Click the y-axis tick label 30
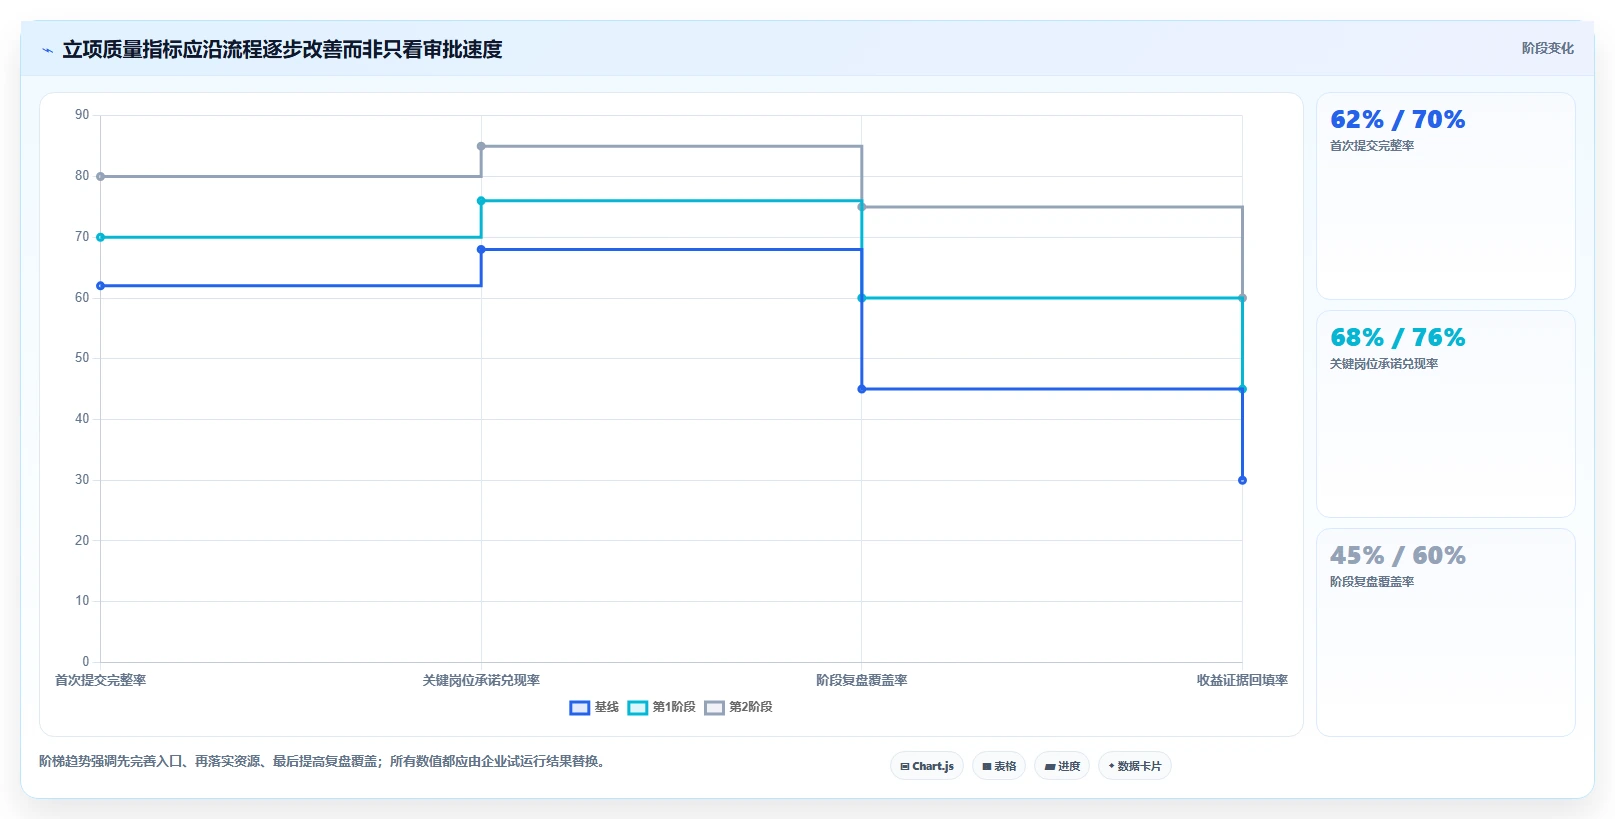Viewport: 1615px width, 819px height. 82,480
